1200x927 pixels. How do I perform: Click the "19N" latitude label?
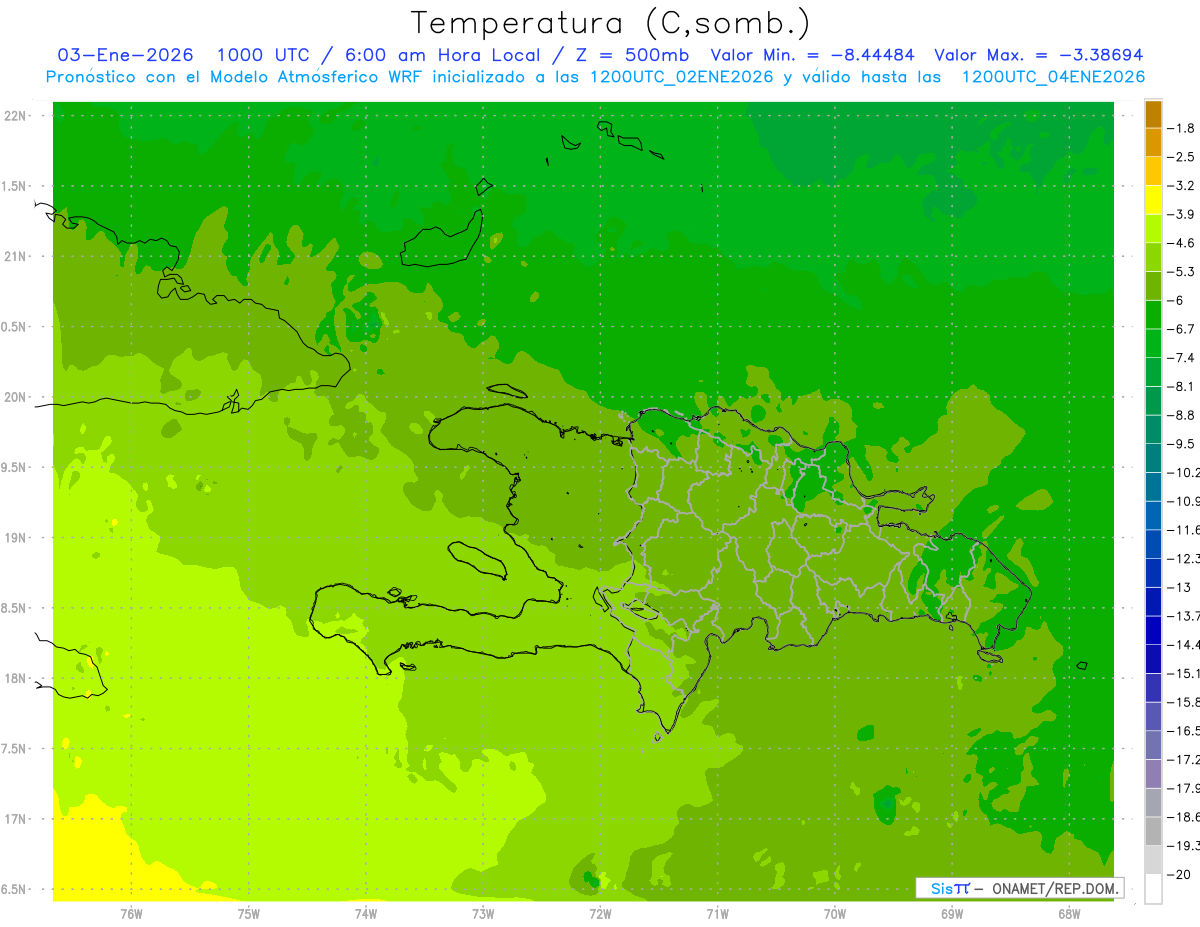(x=16, y=538)
